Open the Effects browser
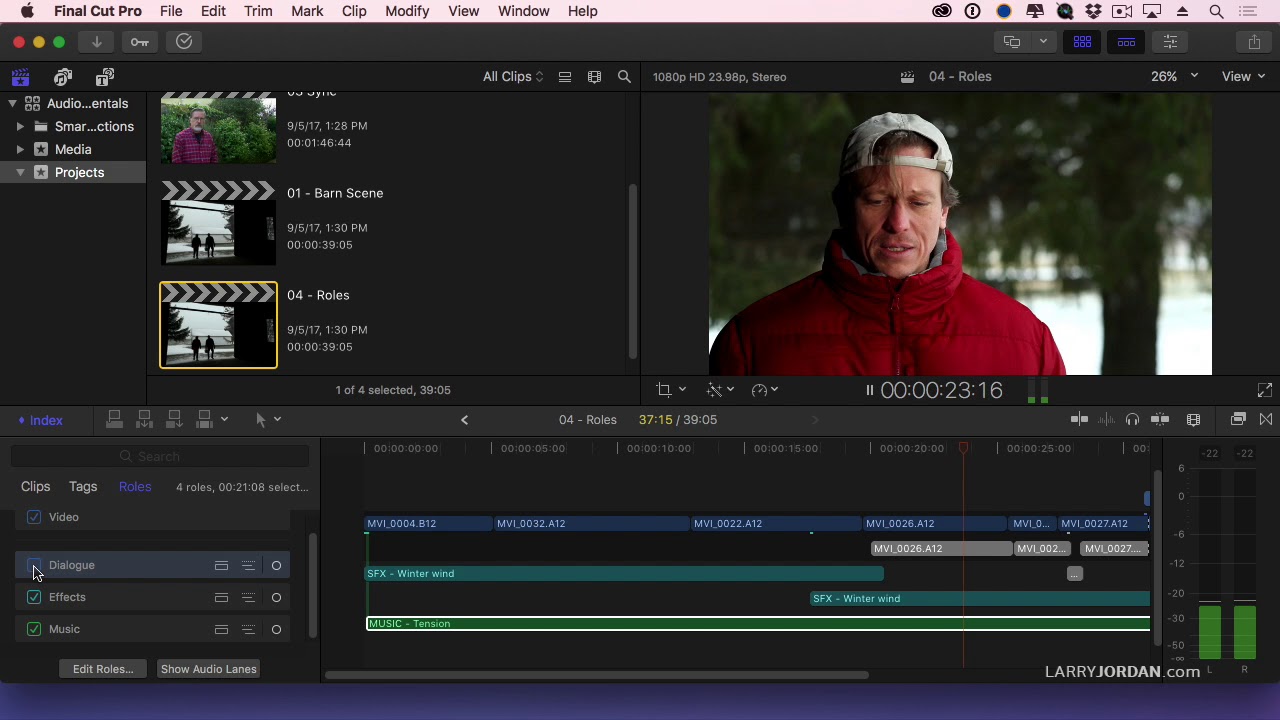The image size is (1280, 720). [1238, 420]
